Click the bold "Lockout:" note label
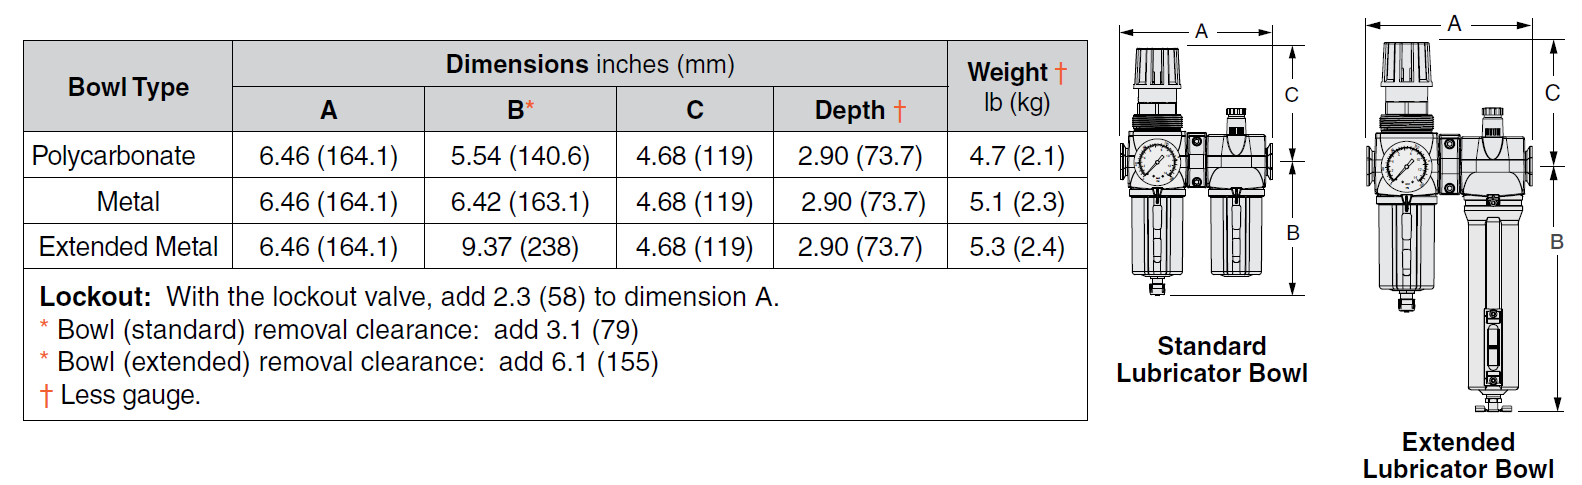 95,297
